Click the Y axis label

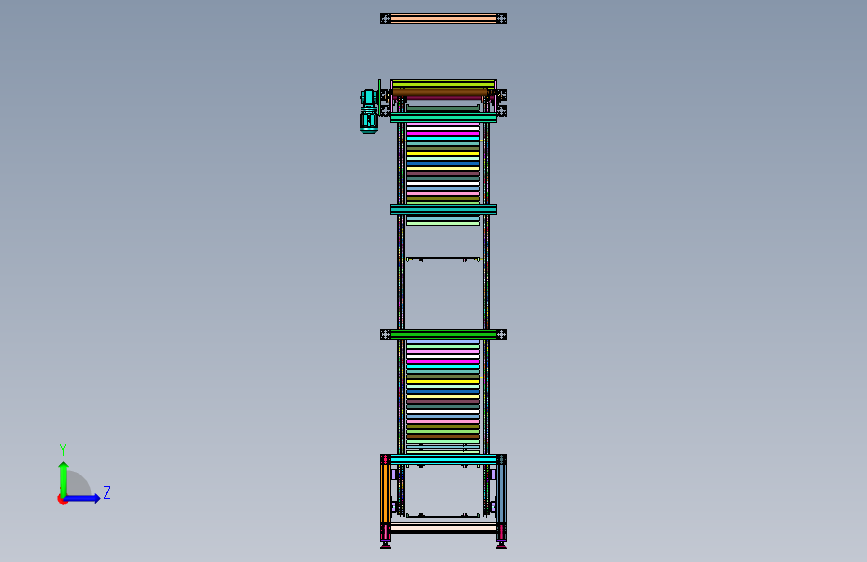pyautogui.click(x=63, y=450)
